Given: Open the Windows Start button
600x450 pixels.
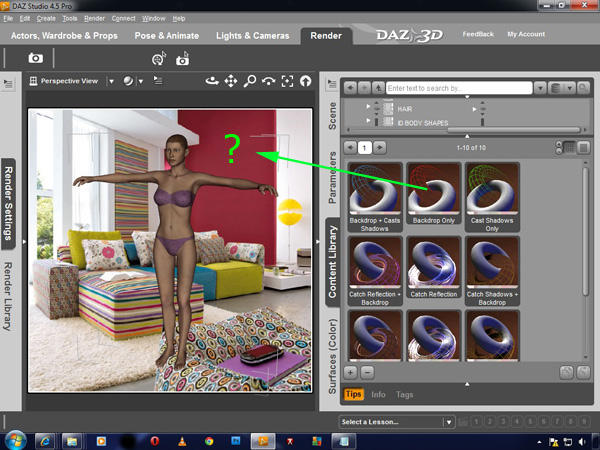Looking at the screenshot, I should tap(14, 440).
